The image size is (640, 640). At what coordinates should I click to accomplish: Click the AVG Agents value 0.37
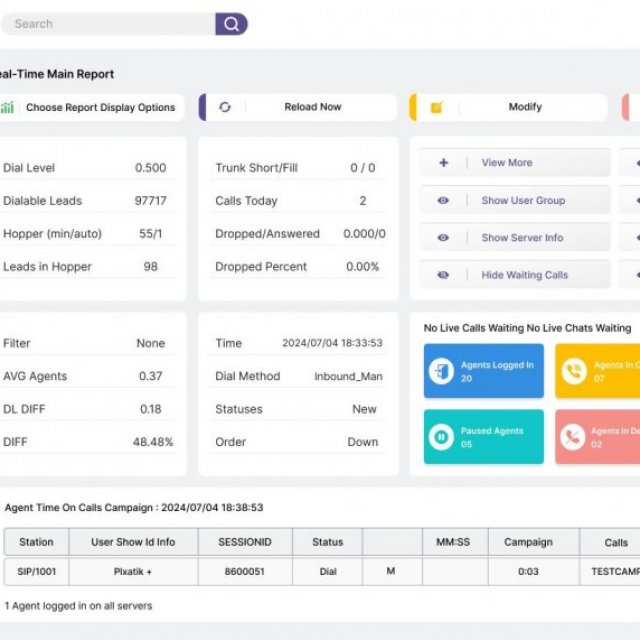[151, 376]
